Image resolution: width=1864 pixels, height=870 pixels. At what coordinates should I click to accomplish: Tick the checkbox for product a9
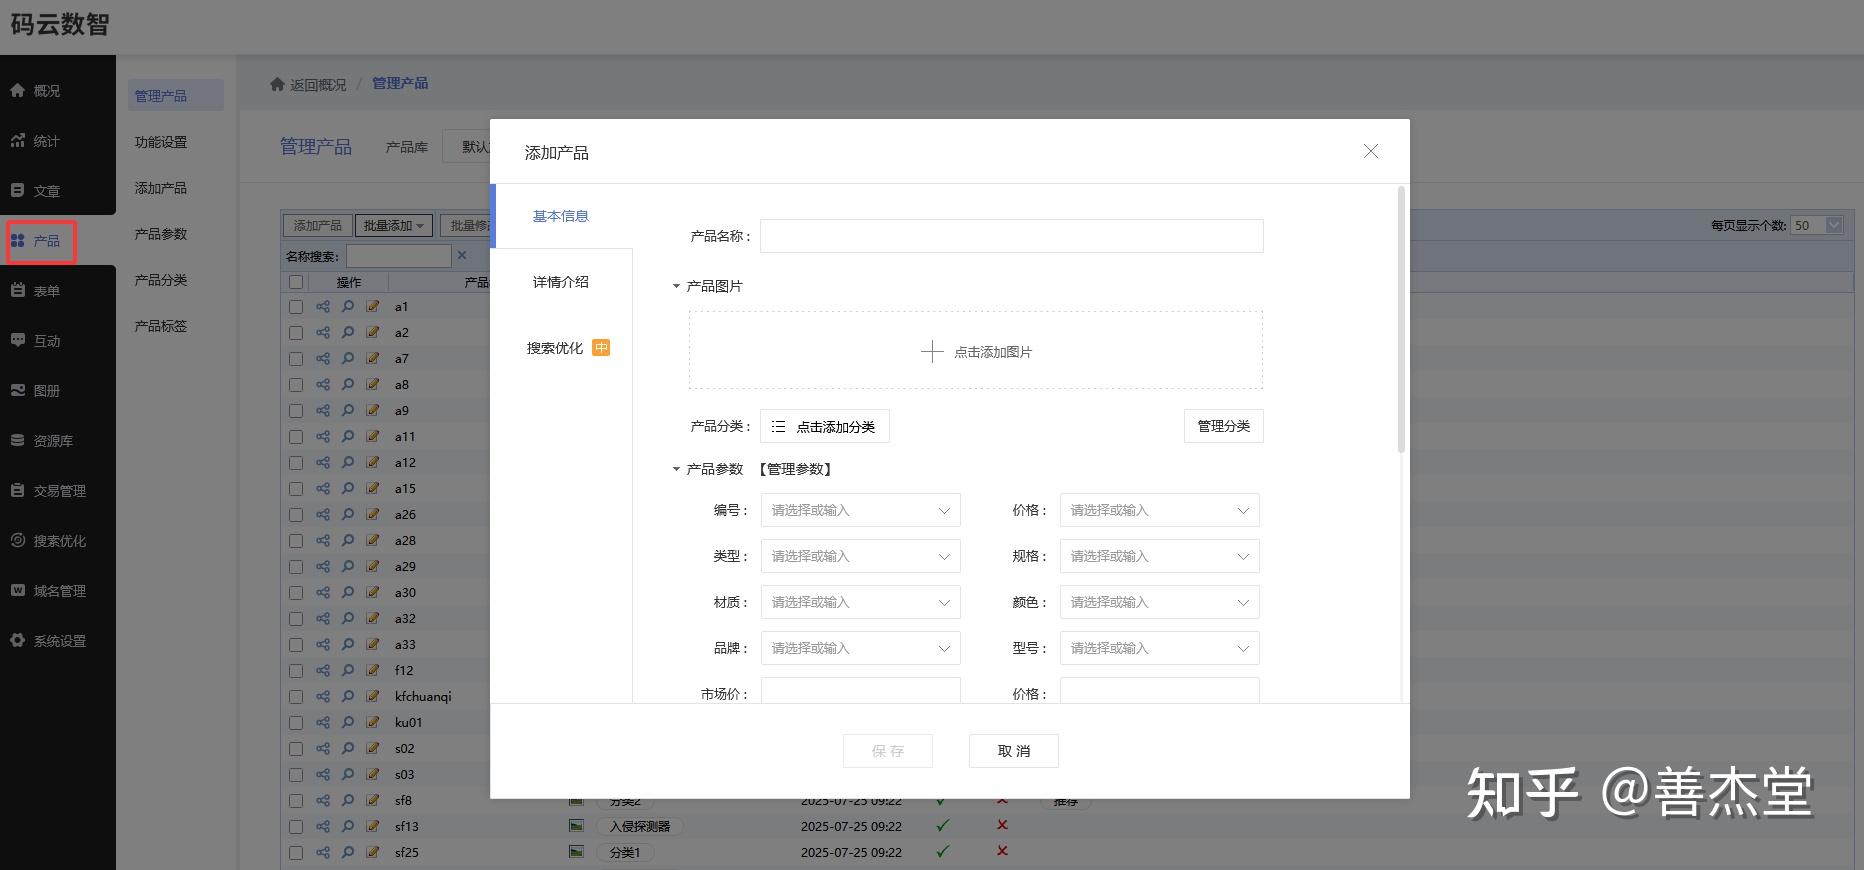coord(296,411)
